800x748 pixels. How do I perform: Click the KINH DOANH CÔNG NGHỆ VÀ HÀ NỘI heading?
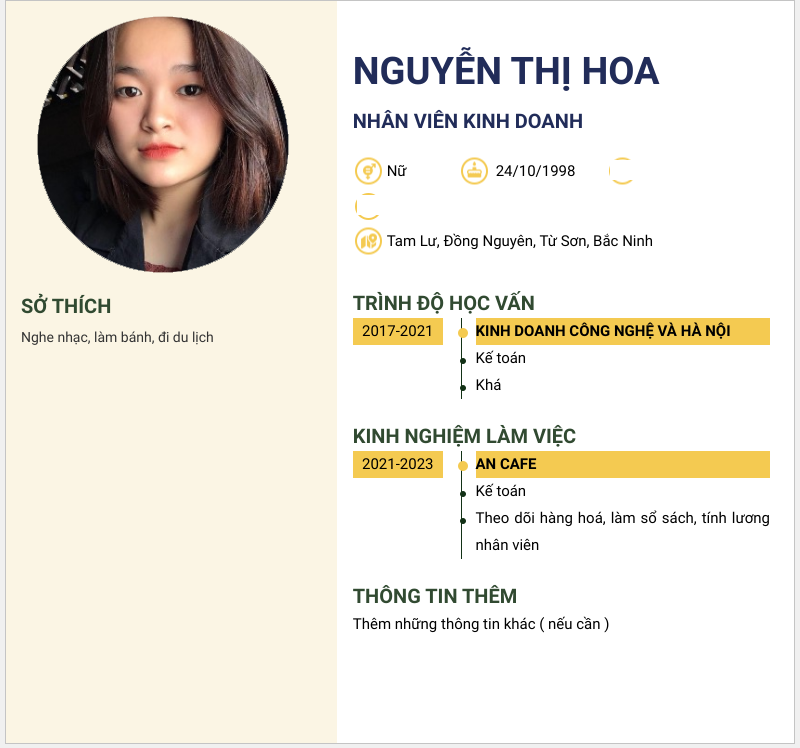click(x=603, y=331)
